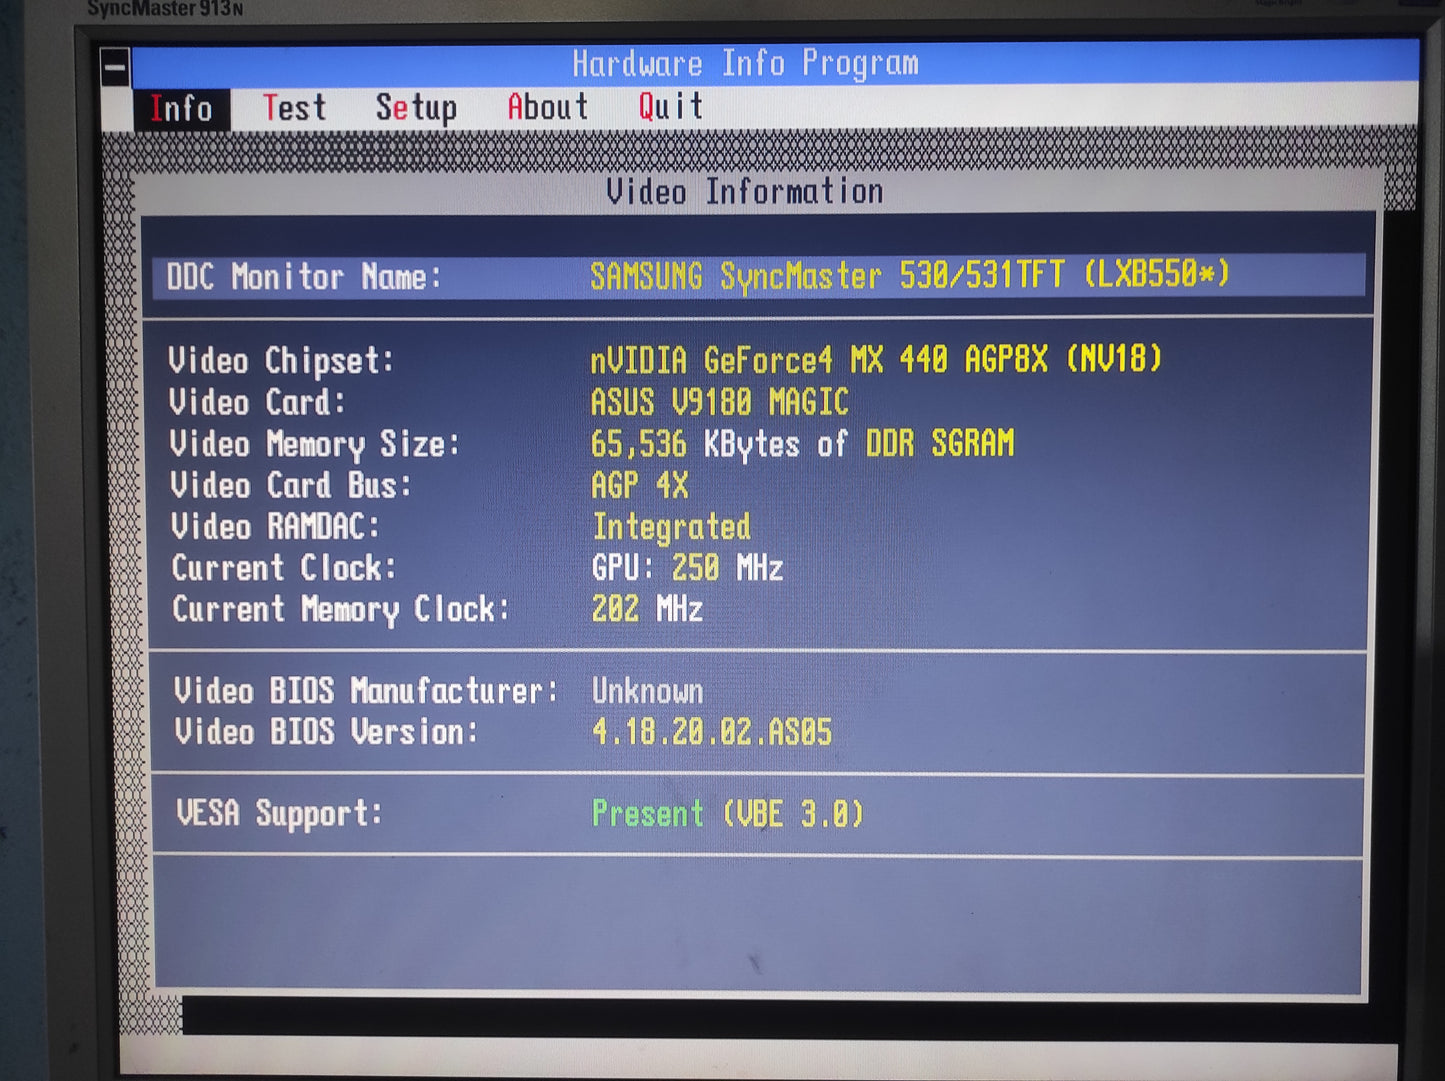Open the Test menu
The height and width of the screenshot is (1081, 1445).
pos(294,107)
